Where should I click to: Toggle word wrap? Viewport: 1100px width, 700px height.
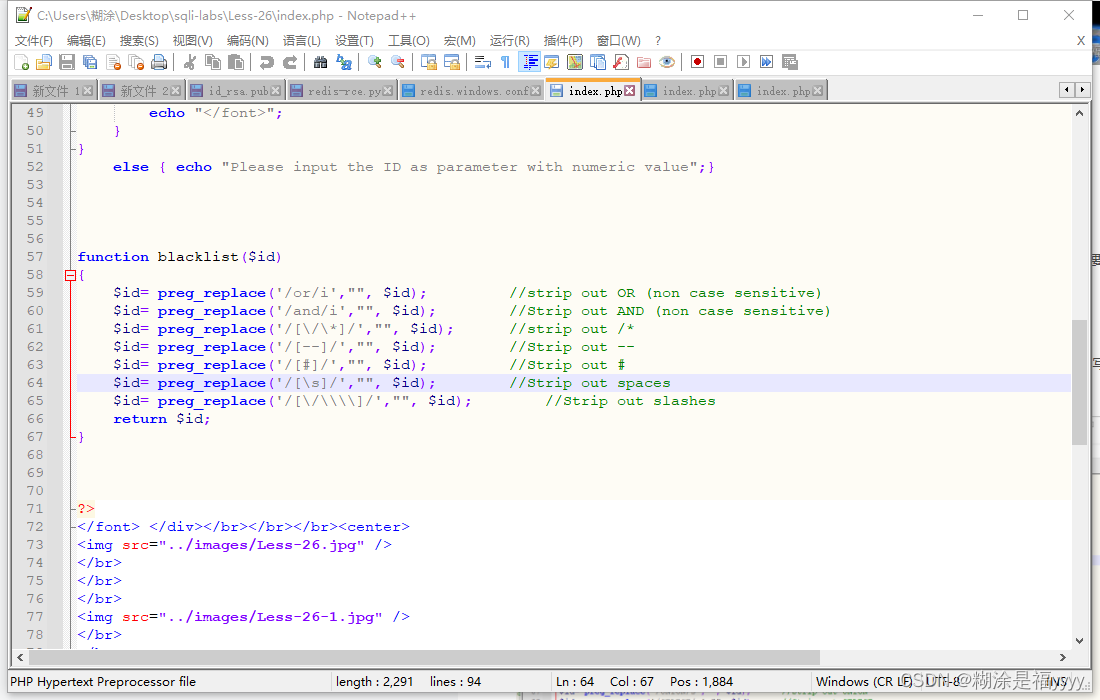(483, 62)
